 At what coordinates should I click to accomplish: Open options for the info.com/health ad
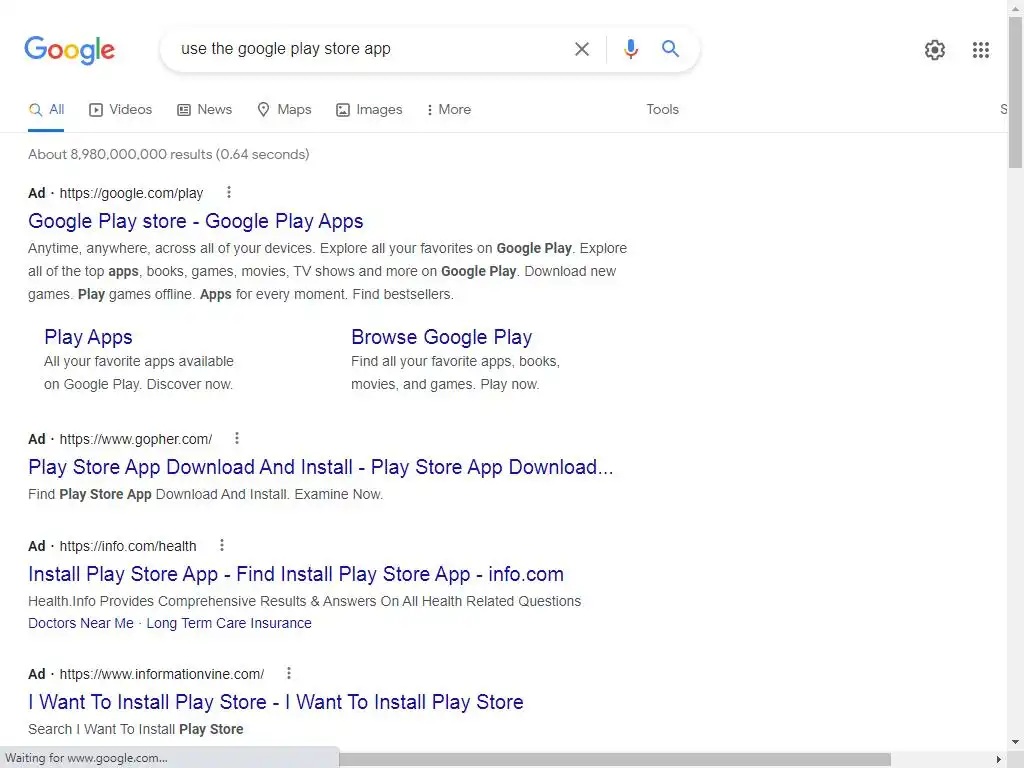point(222,545)
